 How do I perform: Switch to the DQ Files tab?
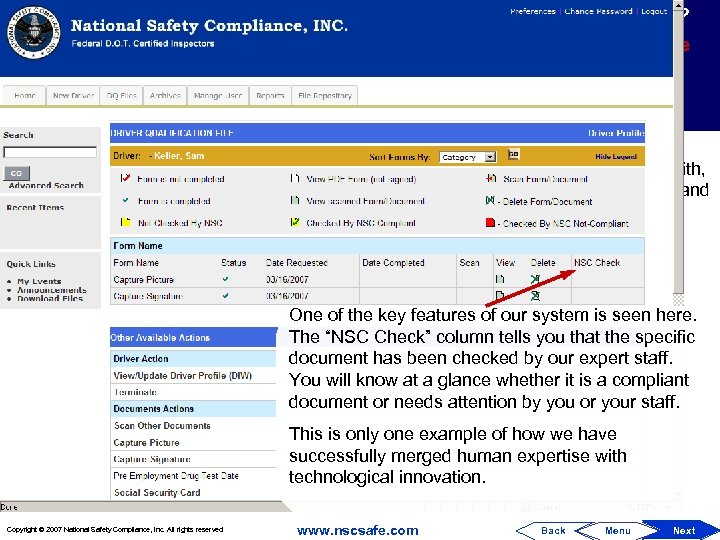[121, 96]
